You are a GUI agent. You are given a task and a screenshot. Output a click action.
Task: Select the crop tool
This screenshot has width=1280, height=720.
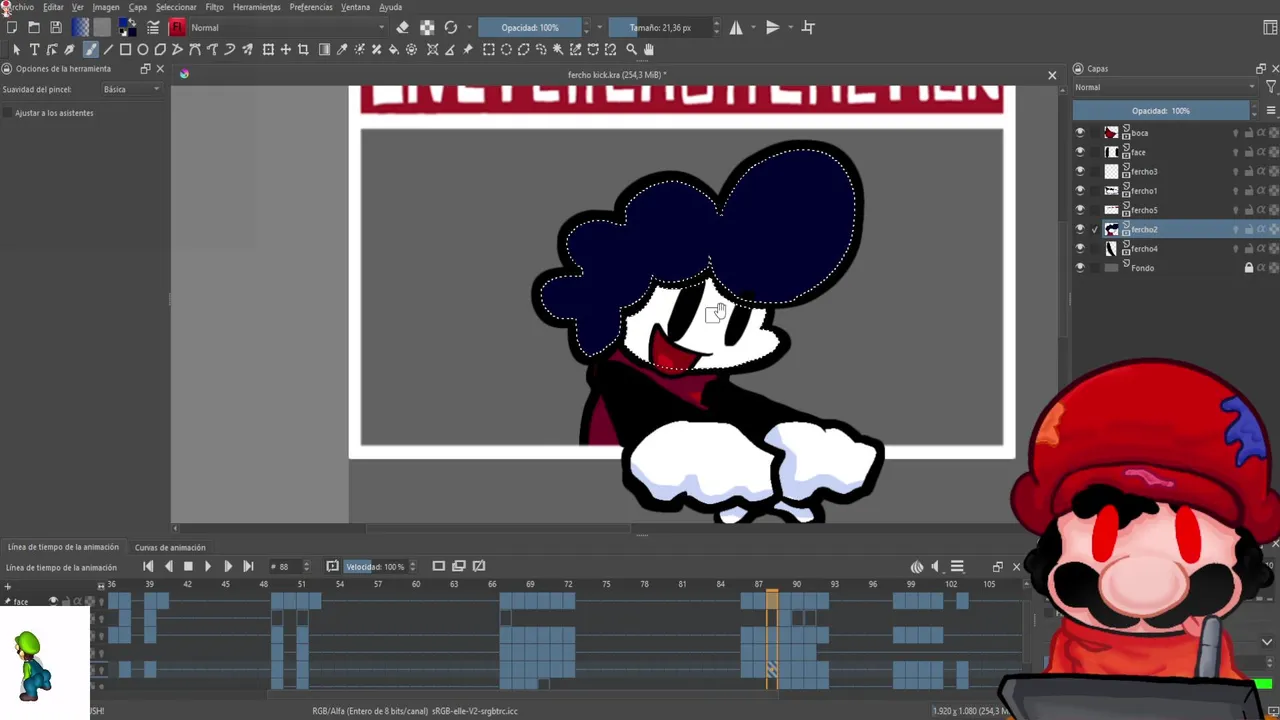click(x=303, y=49)
